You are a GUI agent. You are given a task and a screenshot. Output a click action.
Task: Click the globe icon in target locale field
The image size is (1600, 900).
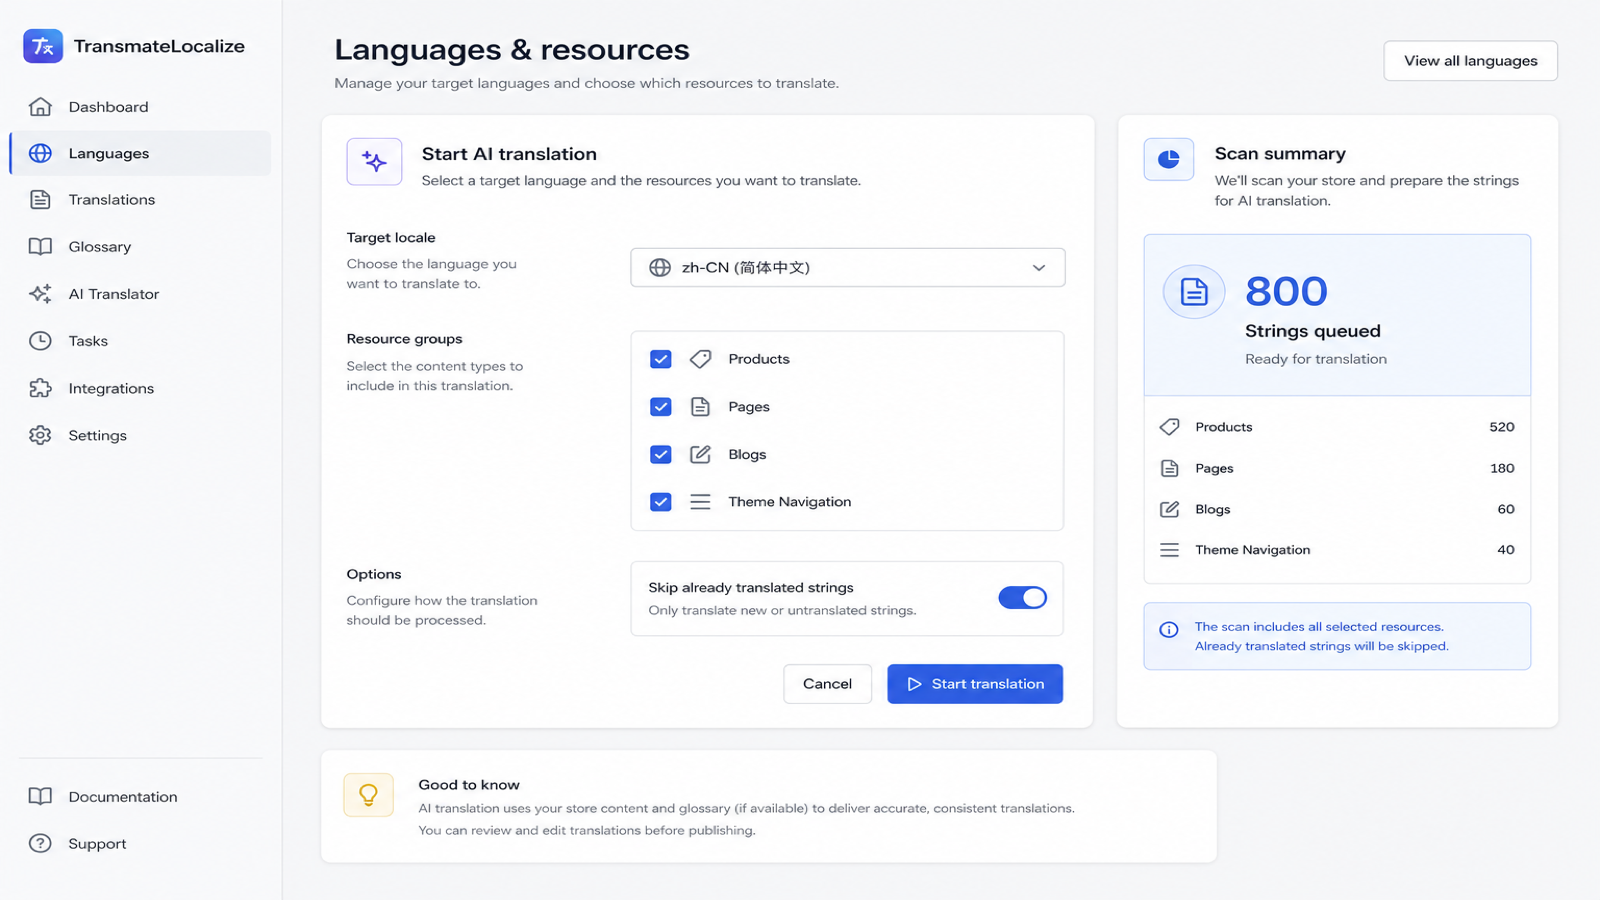point(660,268)
